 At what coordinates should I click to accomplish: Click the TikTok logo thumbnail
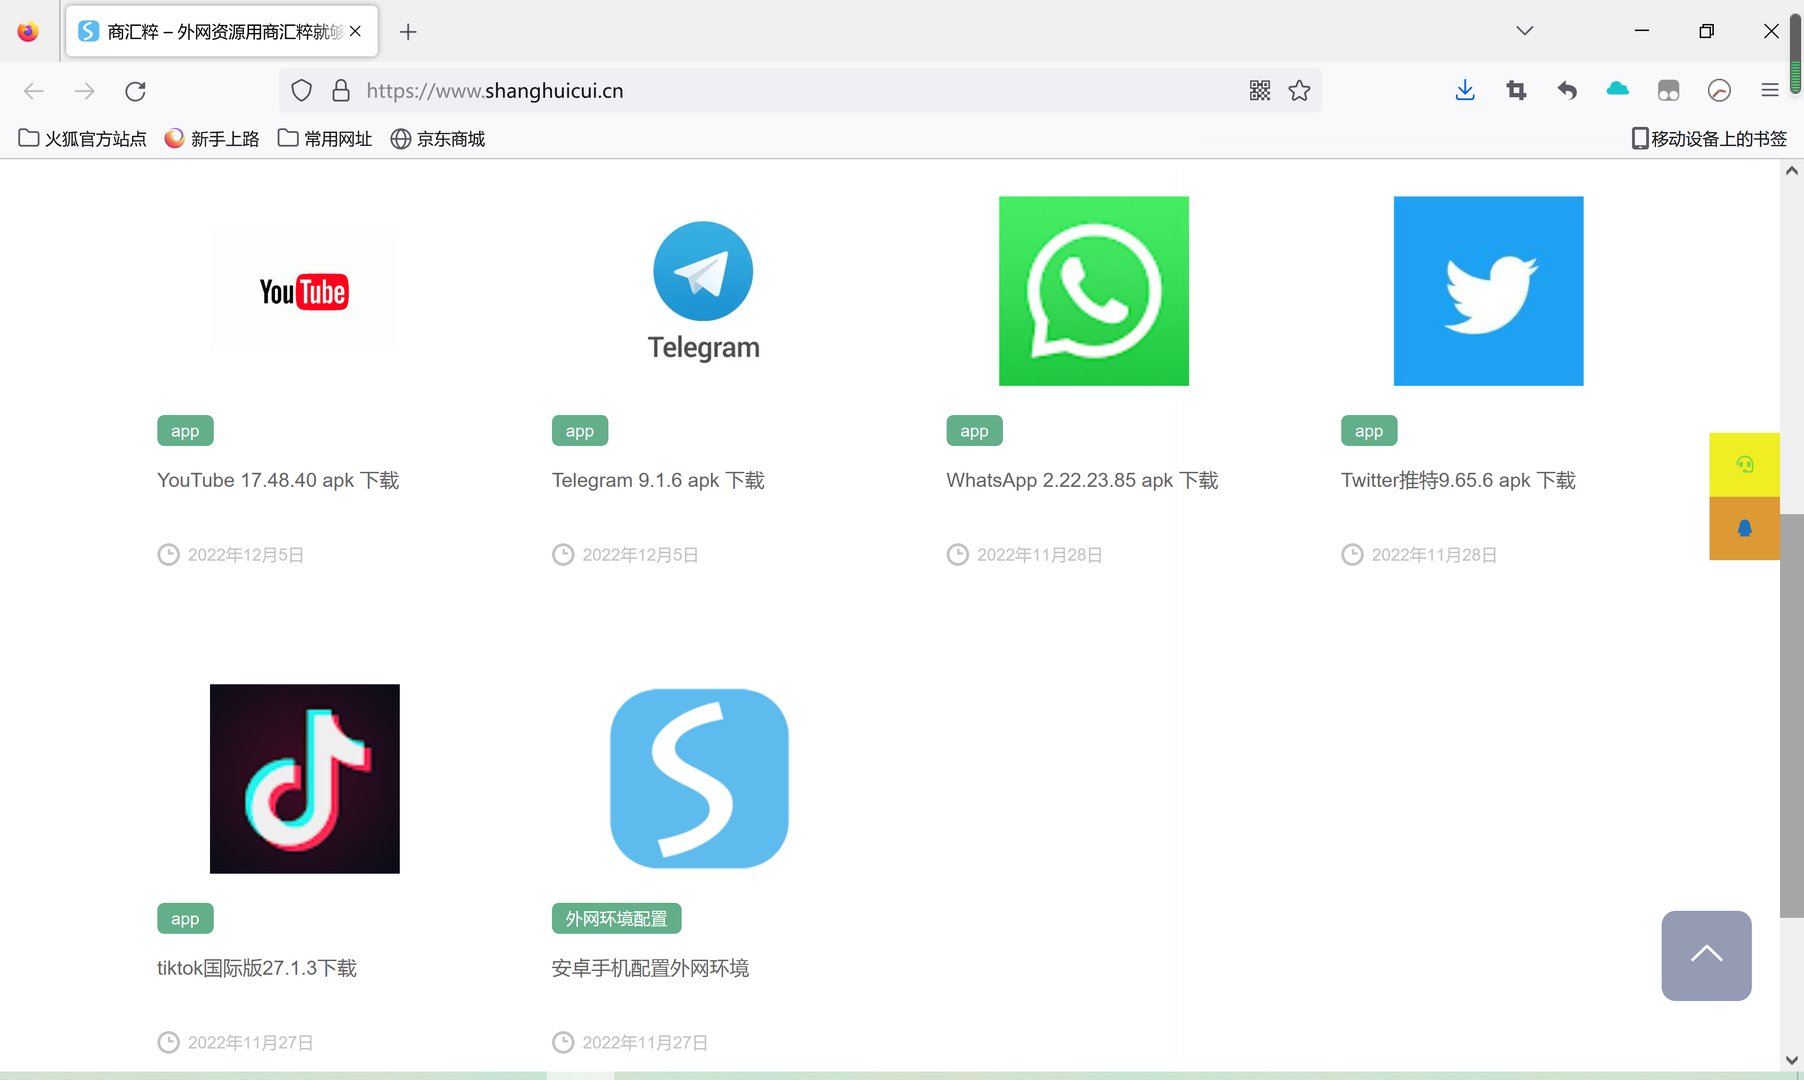pos(304,778)
